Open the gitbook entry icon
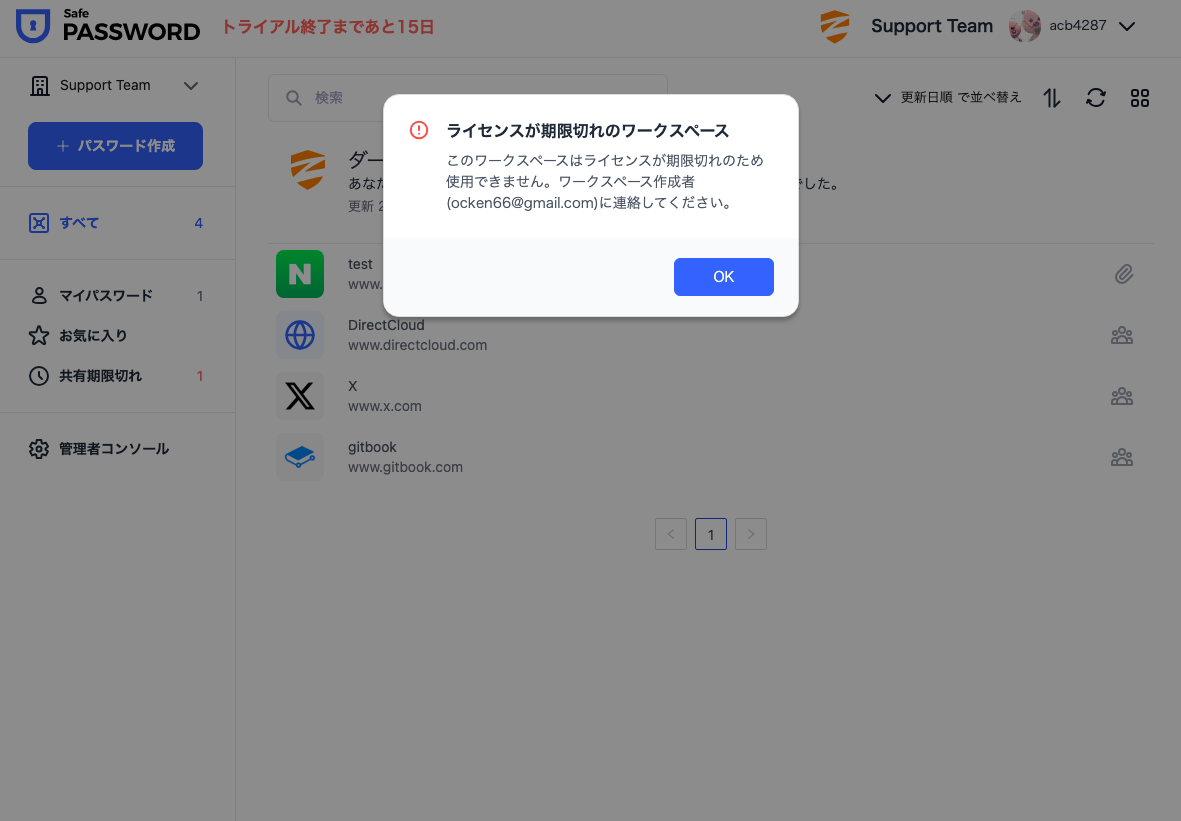 coord(300,457)
